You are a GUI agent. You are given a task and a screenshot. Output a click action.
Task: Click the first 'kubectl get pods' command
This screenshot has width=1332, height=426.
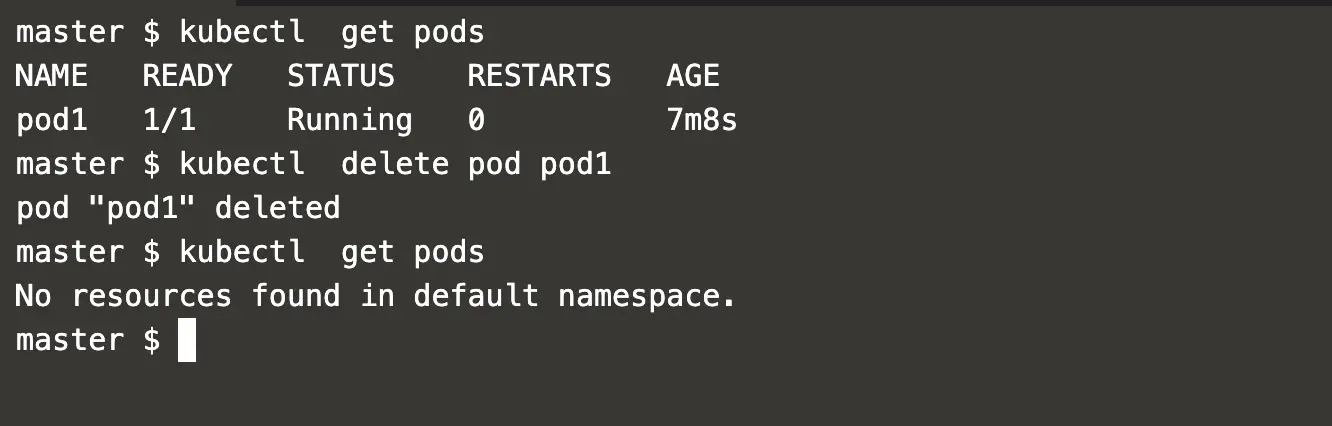[331, 33]
